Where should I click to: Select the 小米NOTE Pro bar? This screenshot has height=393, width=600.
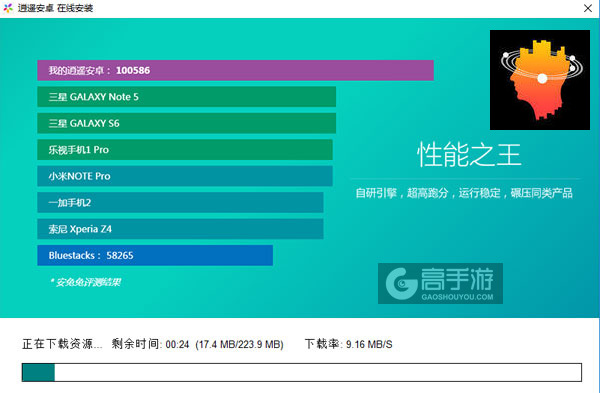(185, 176)
